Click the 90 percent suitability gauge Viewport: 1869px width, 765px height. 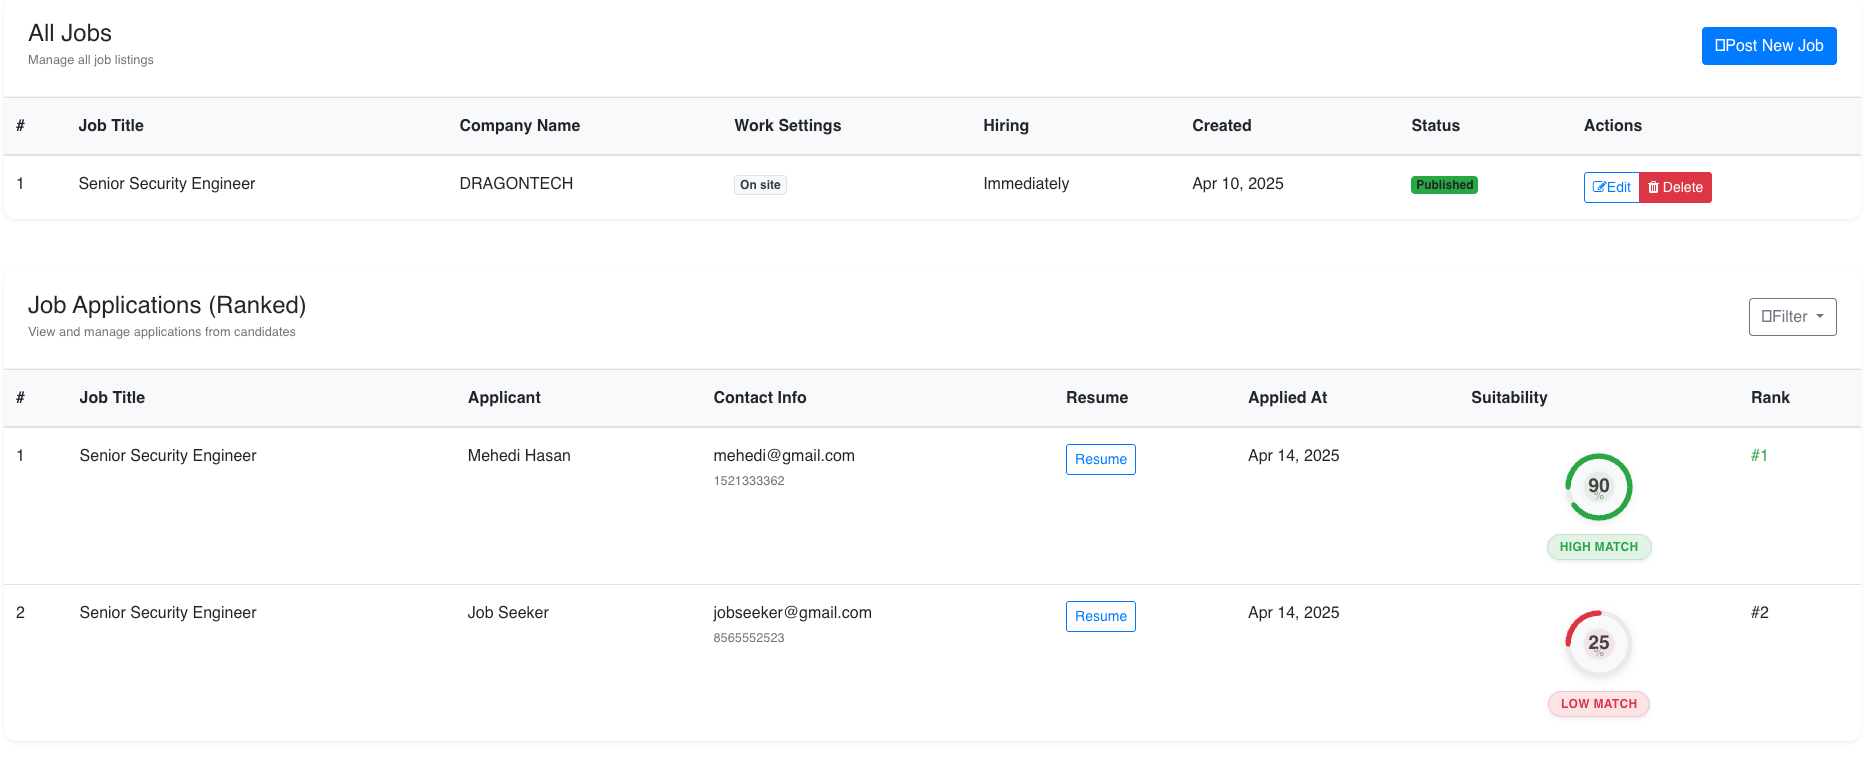click(1598, 487)
